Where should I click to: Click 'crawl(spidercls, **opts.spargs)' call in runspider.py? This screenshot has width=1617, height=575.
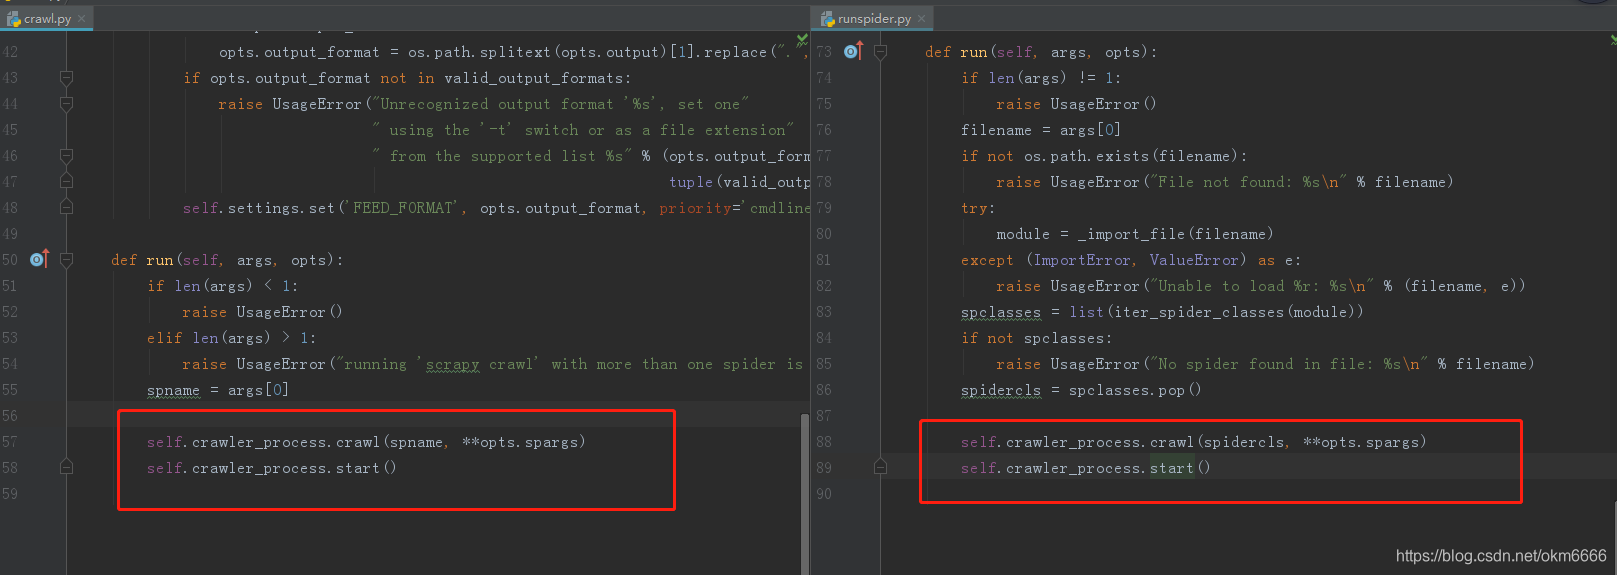pos(1288,442)
